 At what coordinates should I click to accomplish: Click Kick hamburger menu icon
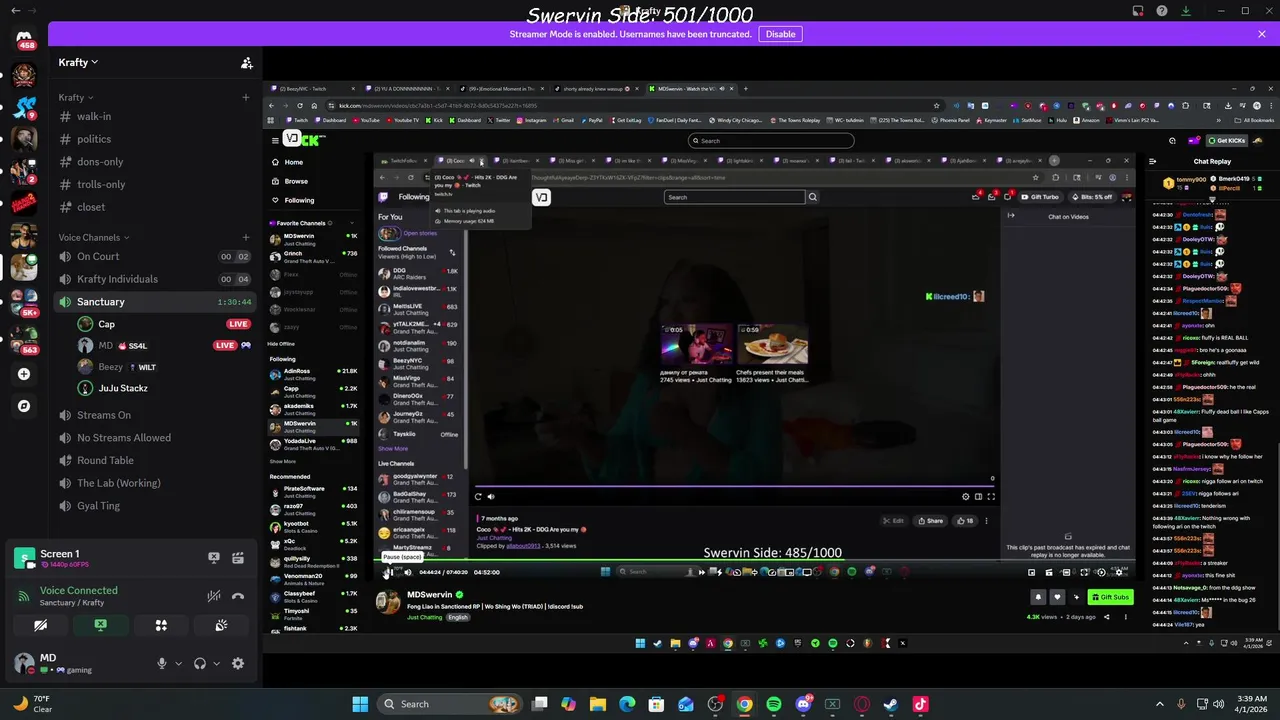(x=275, y=140)
